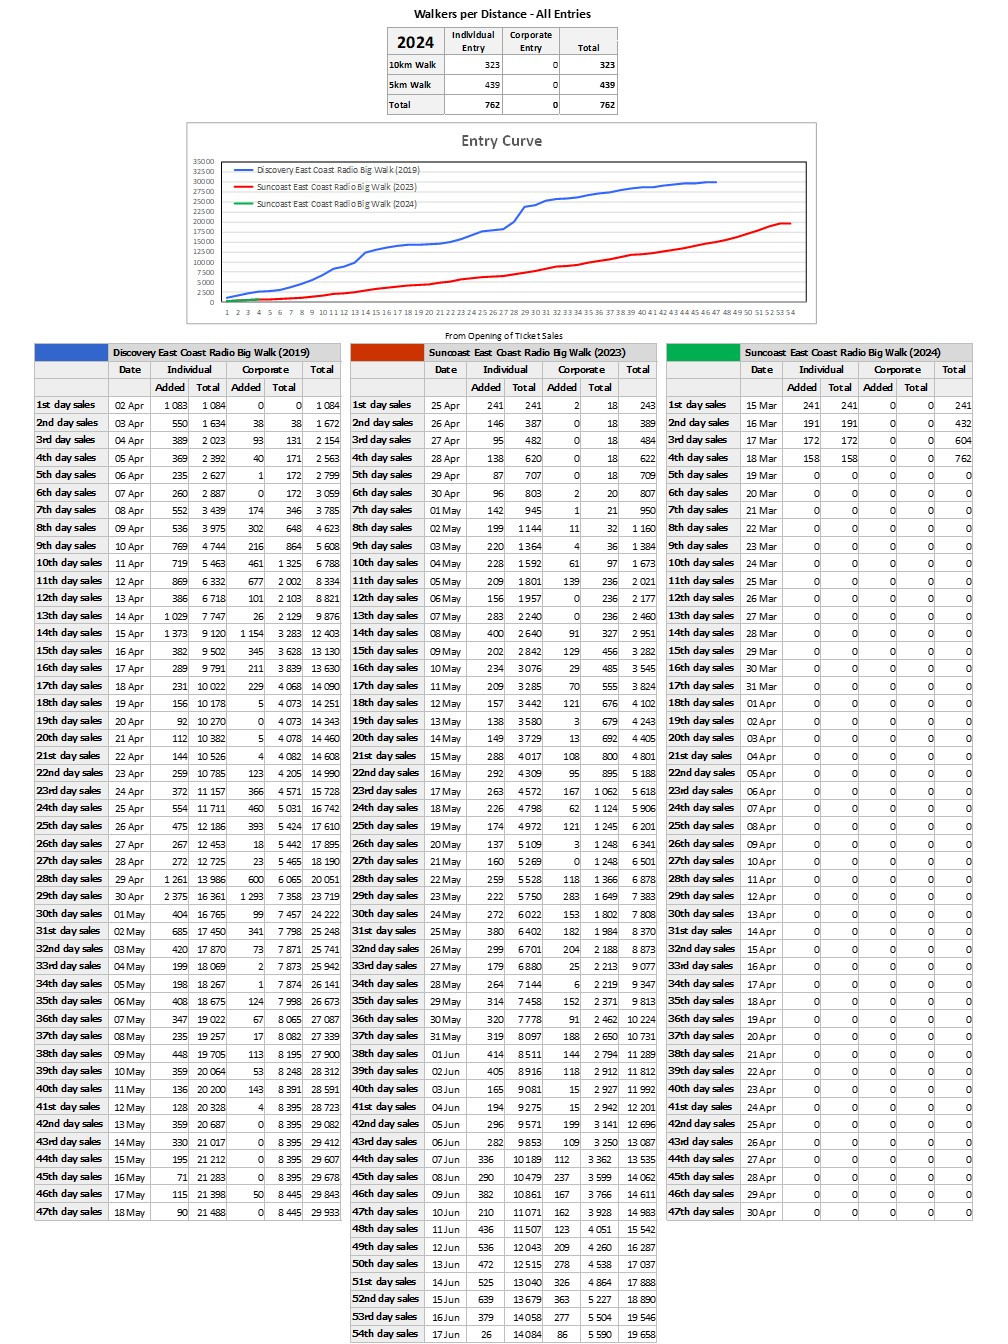Select the Suncoast Big Walk (2024) table header

(842, 352)
